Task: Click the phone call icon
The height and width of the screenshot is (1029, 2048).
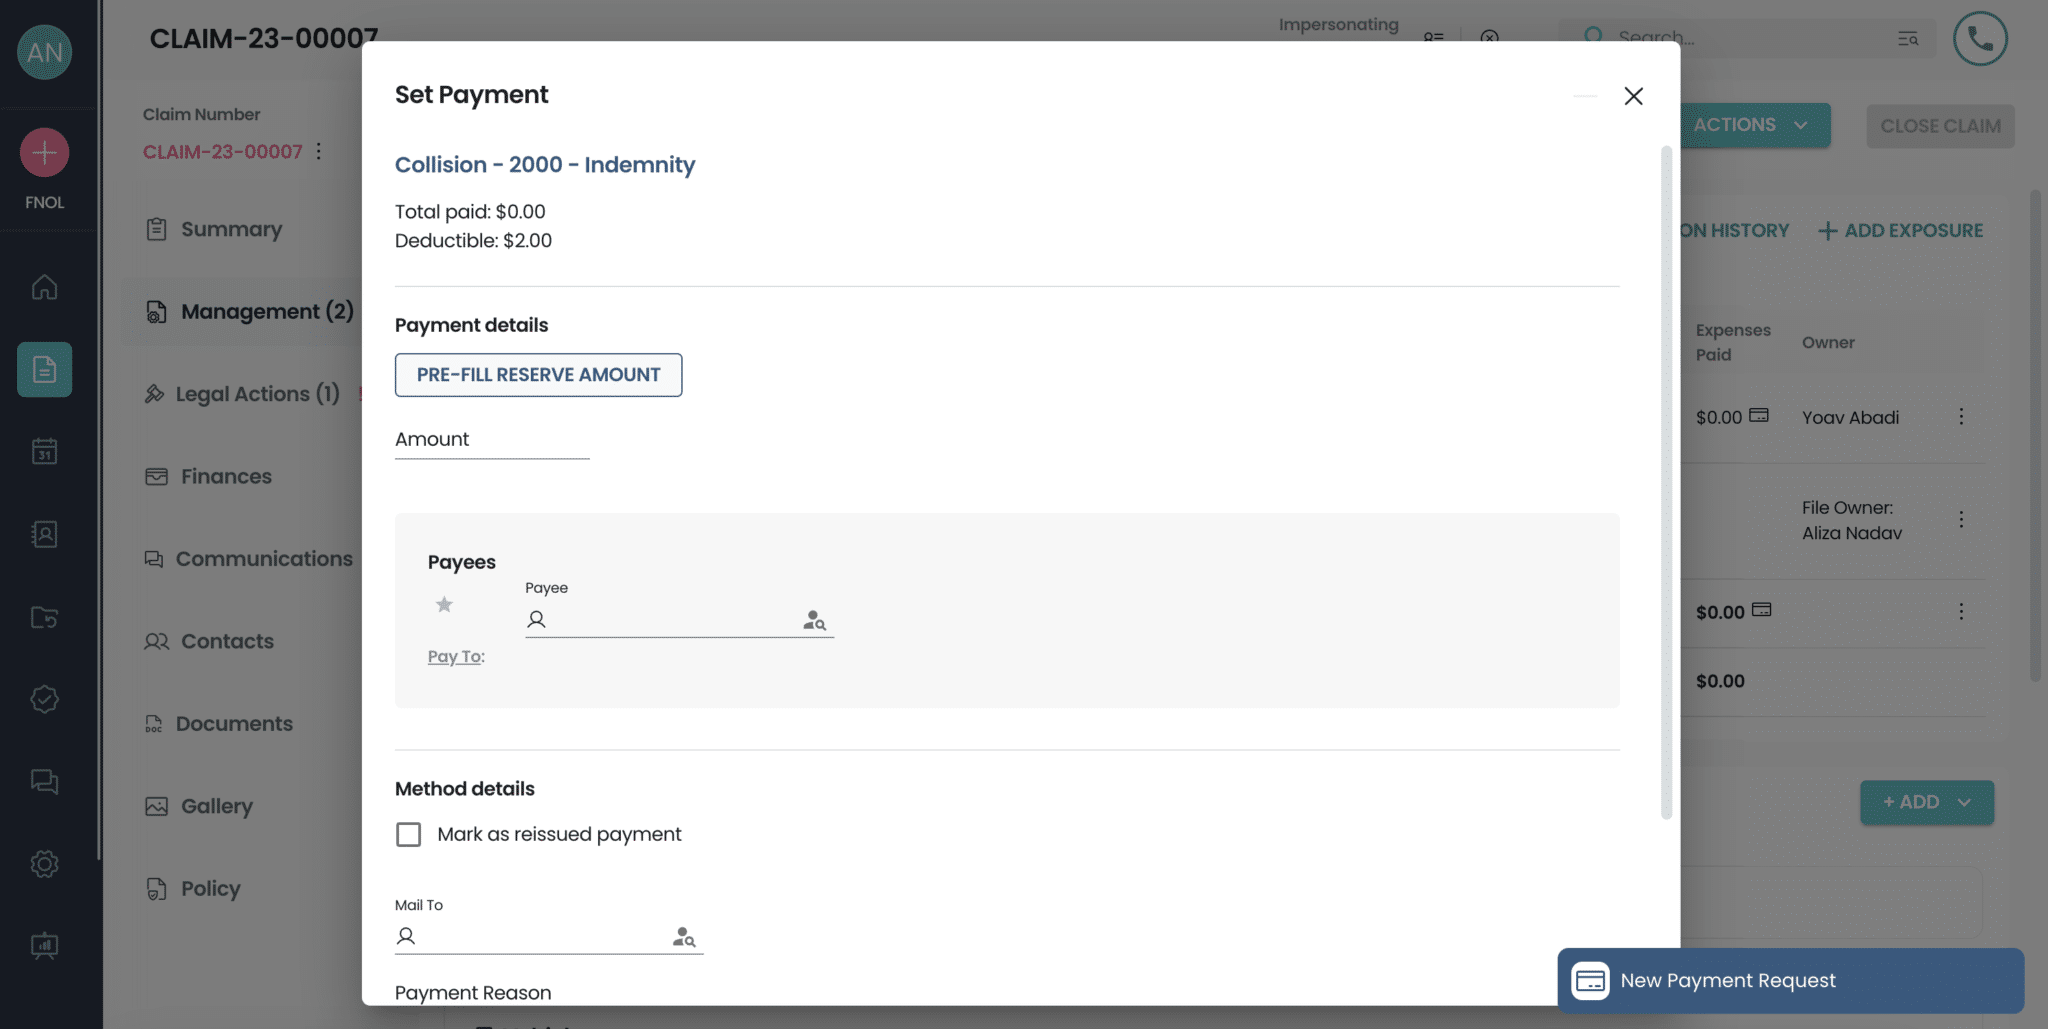Action: 1980,39
